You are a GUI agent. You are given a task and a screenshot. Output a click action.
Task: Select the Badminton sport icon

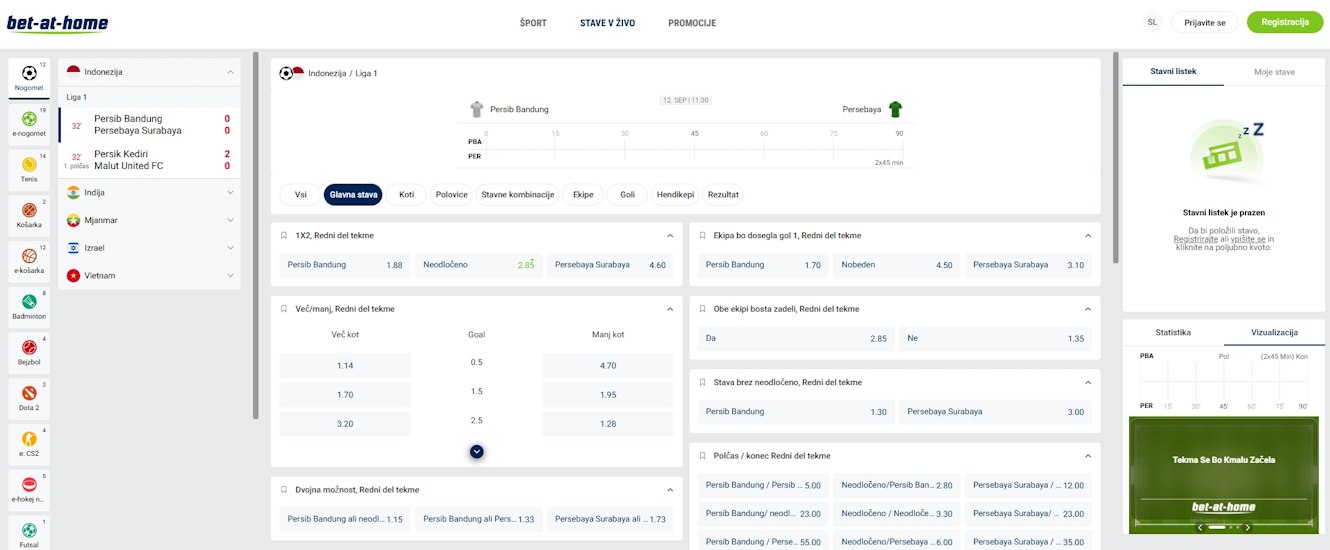[x=29, y=306]
